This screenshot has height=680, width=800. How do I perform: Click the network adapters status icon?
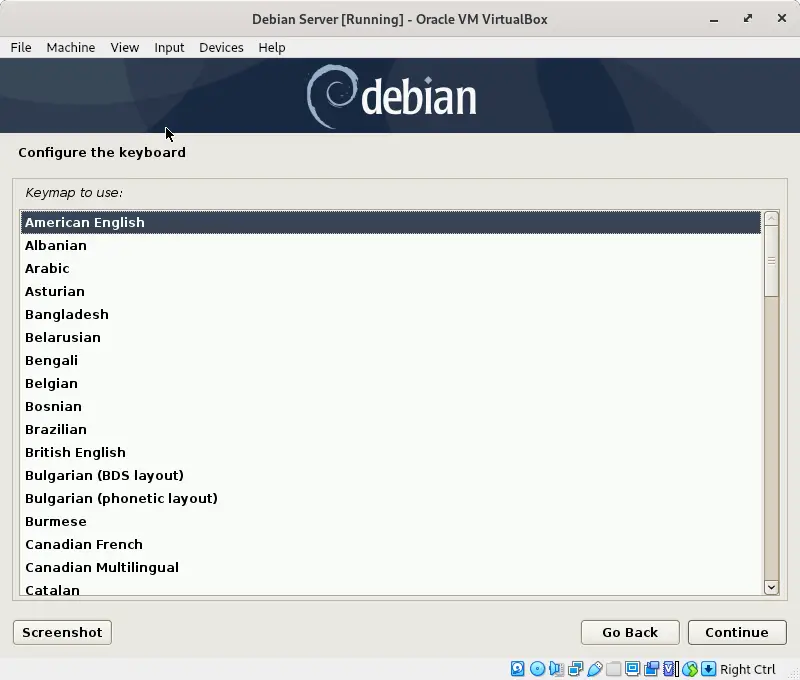coord(576,669)
